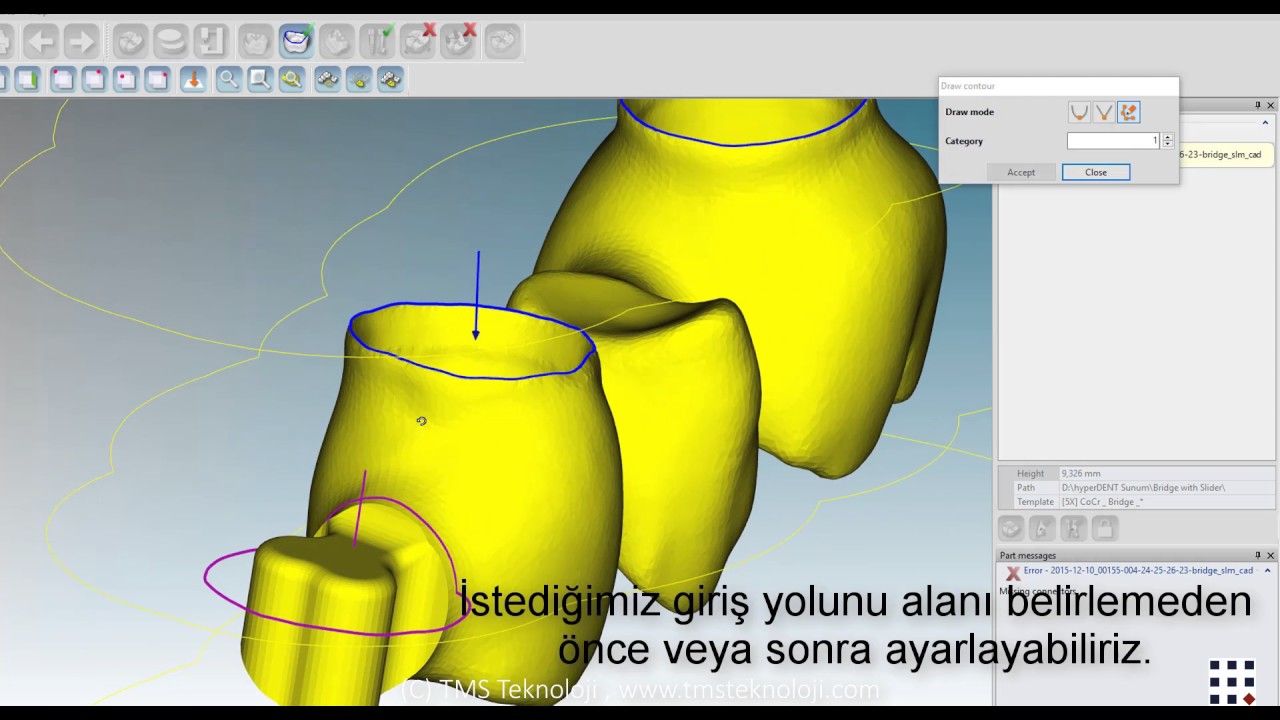Click the load part tooth icon
1280x720 pixels.
130,41
